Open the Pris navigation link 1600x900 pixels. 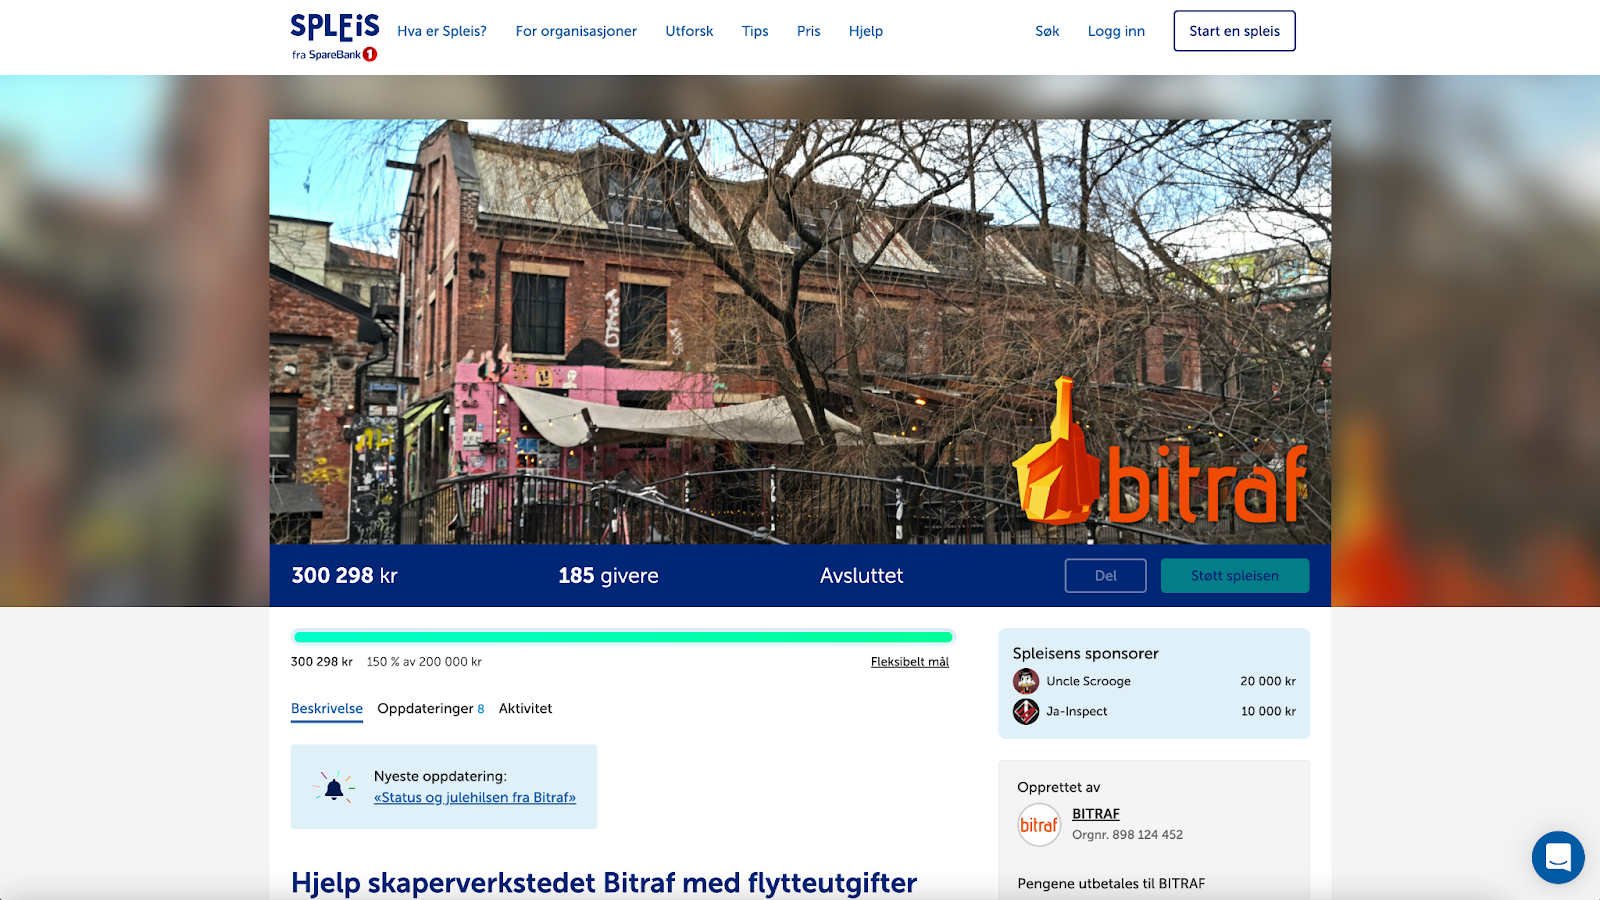808,31
